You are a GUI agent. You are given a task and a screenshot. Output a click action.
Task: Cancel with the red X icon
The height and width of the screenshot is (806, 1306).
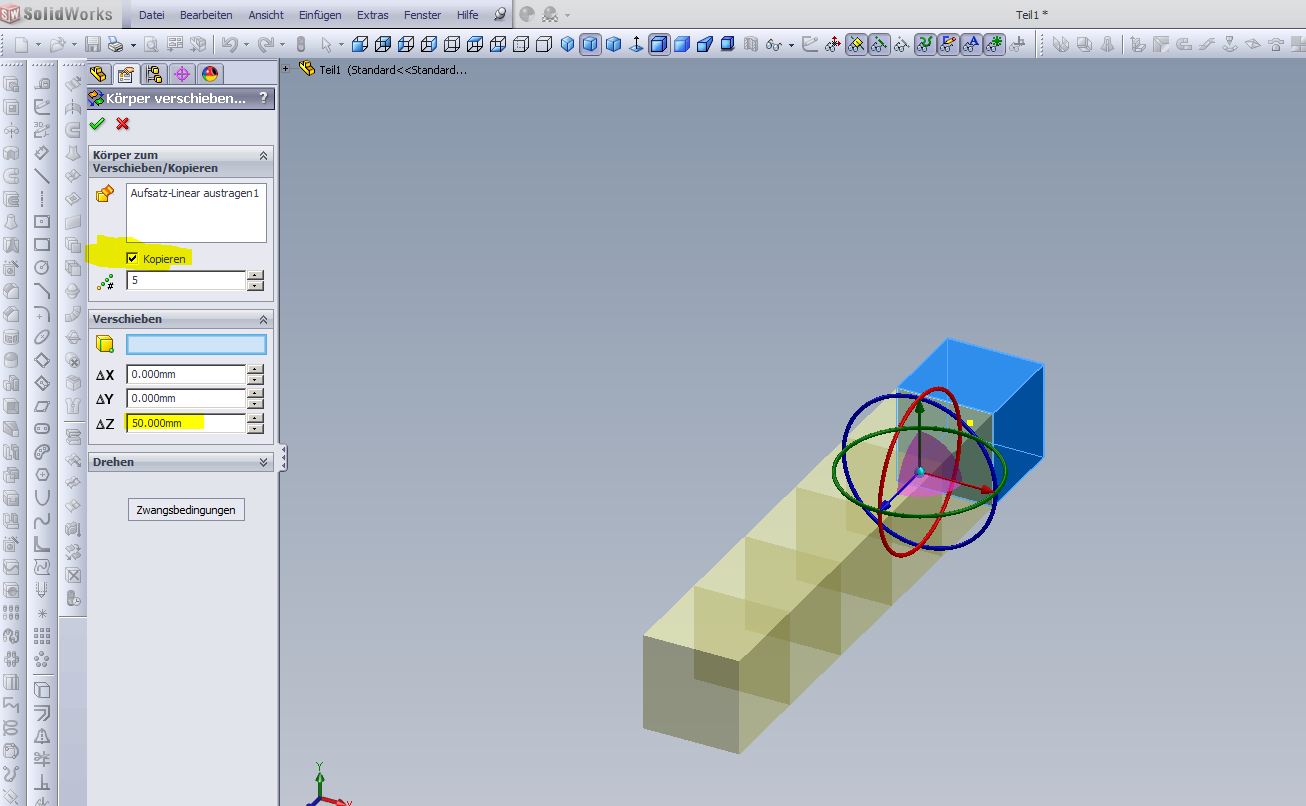pyautogui.click(x=123, y=124)
